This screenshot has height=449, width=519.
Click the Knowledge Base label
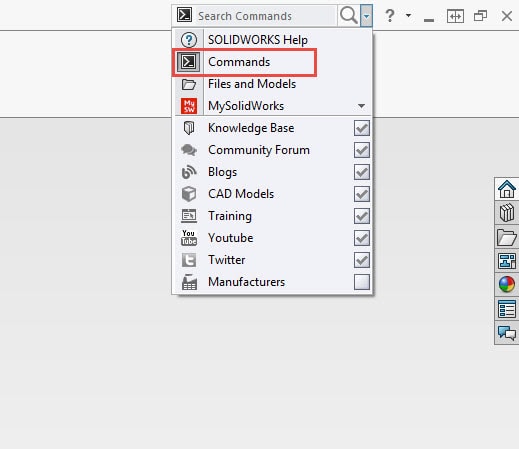(251, 128)
